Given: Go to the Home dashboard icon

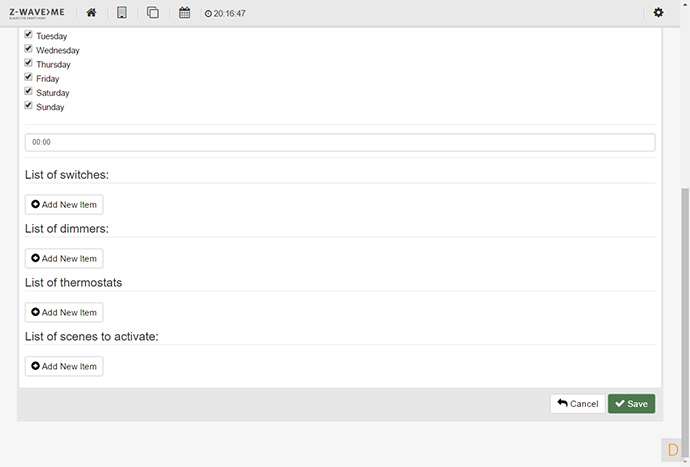Looking at the screenshot, I should click(91, 13).
